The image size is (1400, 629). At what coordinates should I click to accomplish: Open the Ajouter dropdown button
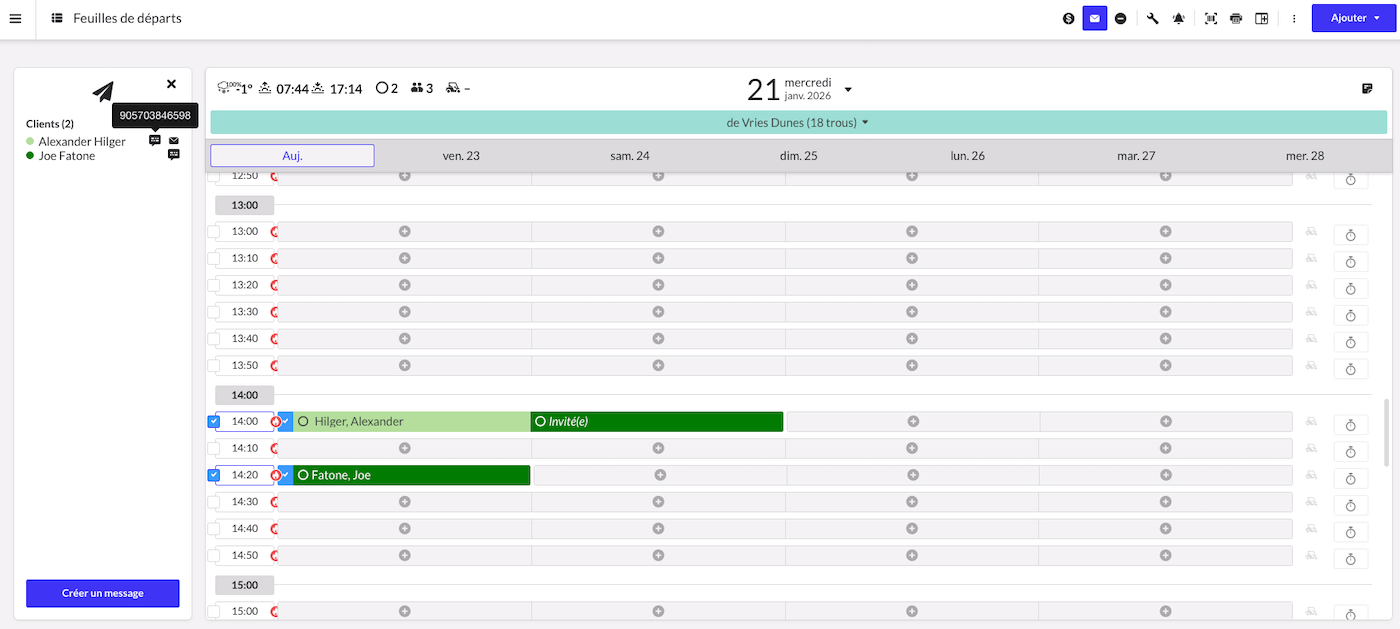[x=1354, y=18]
